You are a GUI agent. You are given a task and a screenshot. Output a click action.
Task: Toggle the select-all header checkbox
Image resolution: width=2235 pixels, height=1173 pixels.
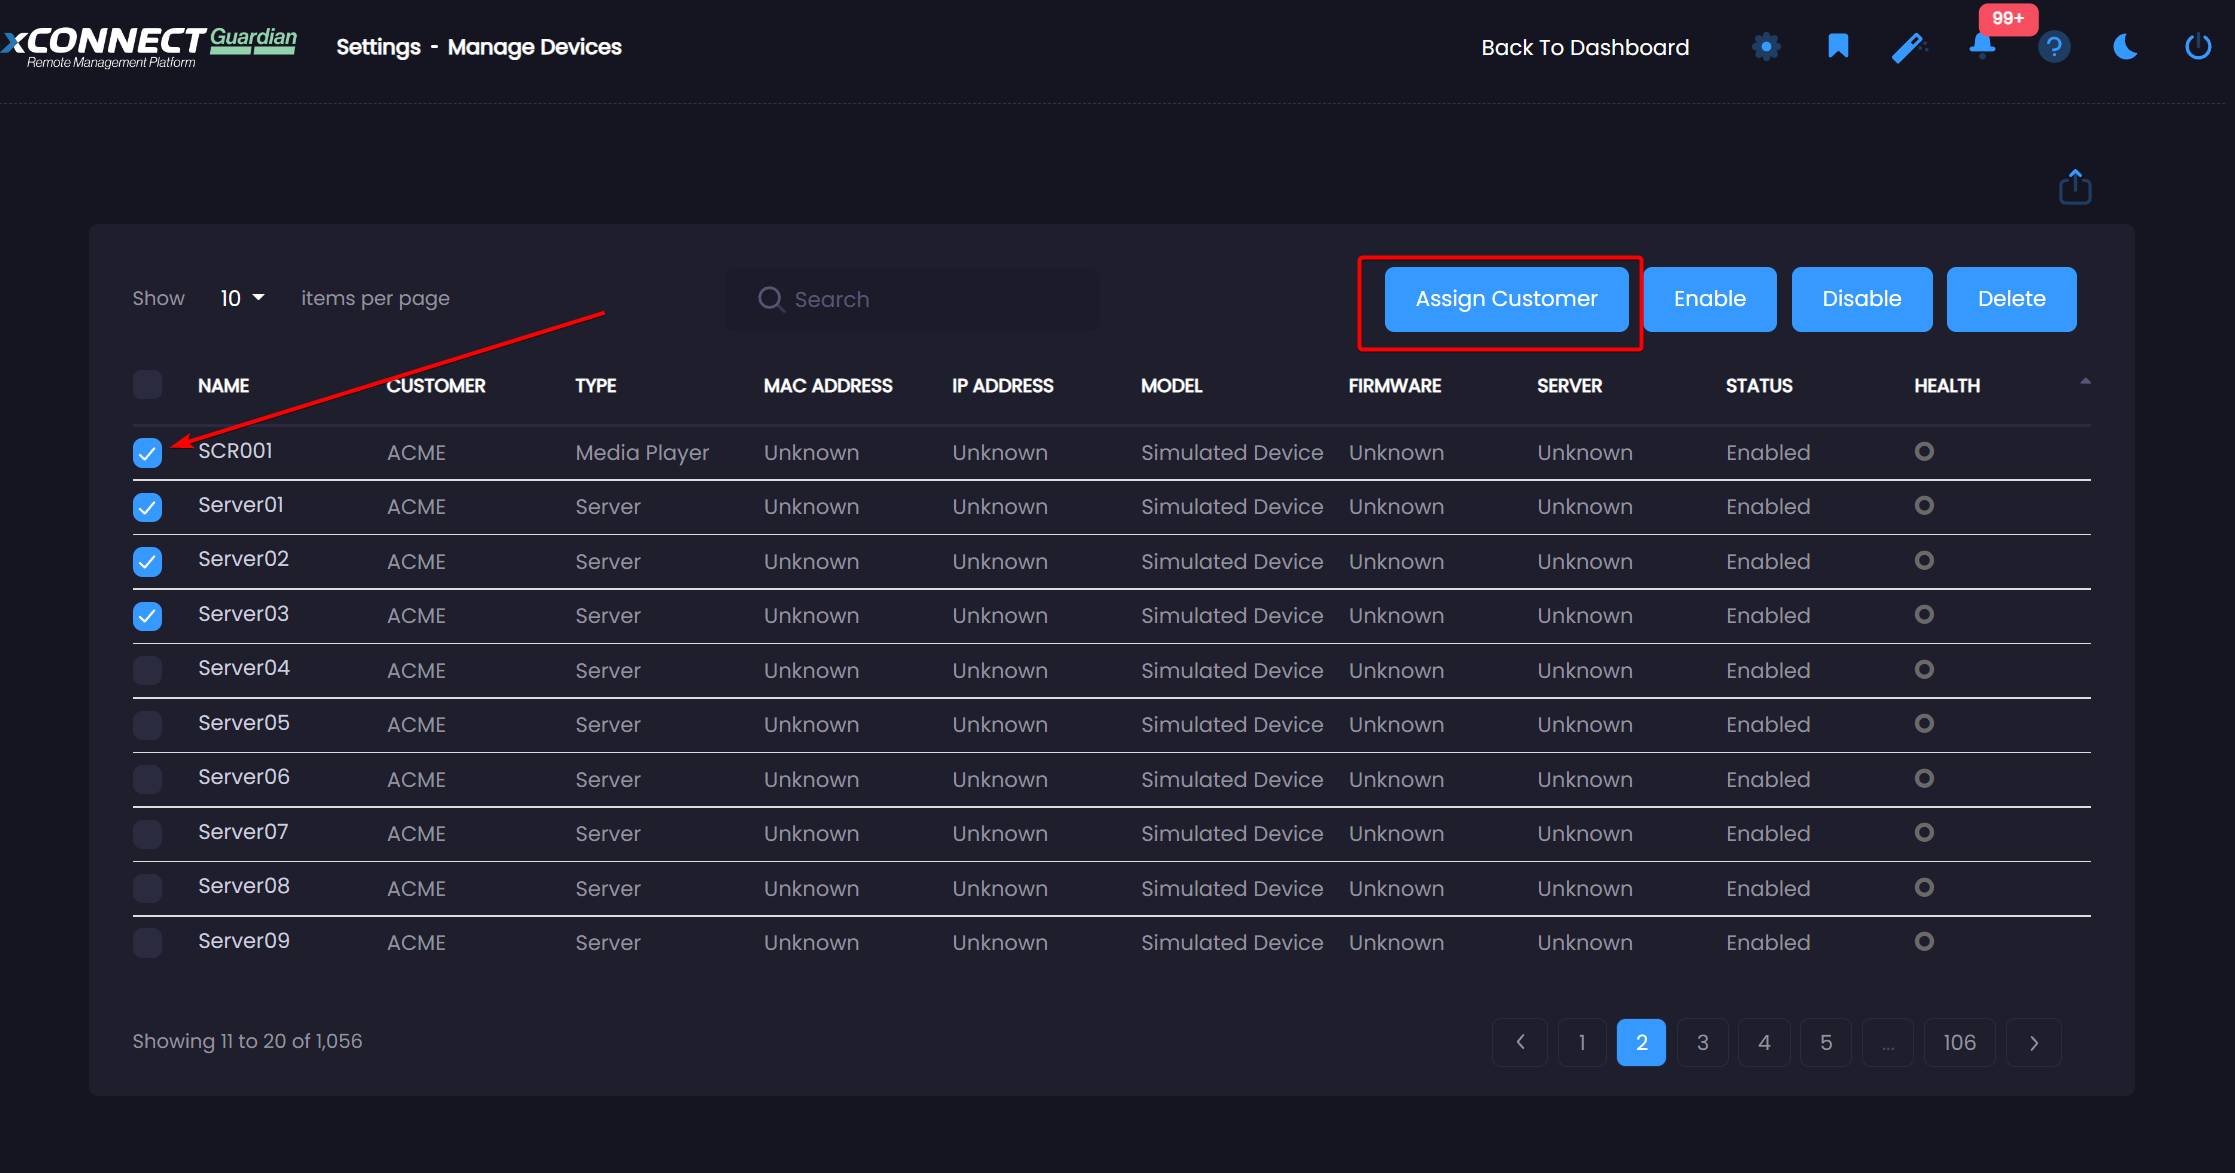[x=147, y=385]
